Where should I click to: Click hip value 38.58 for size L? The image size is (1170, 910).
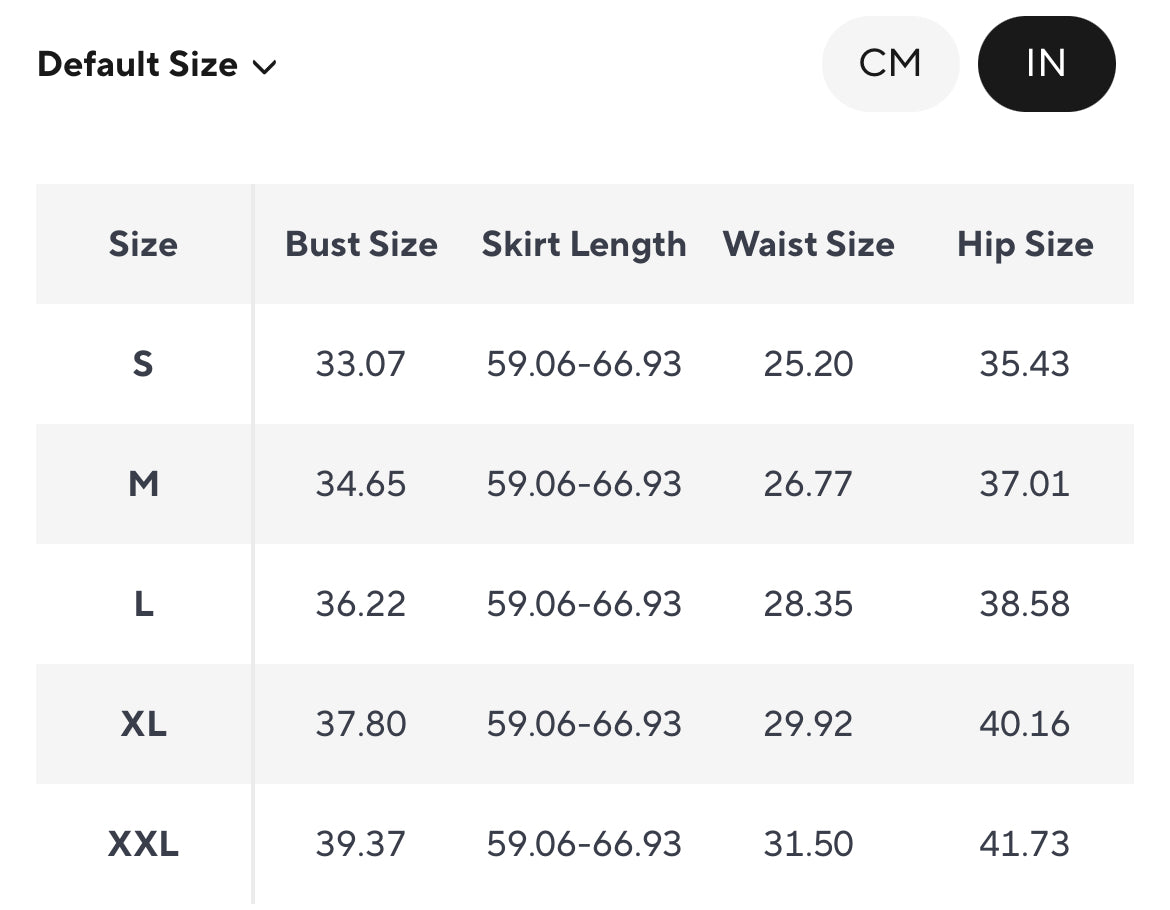[1025, 604]
